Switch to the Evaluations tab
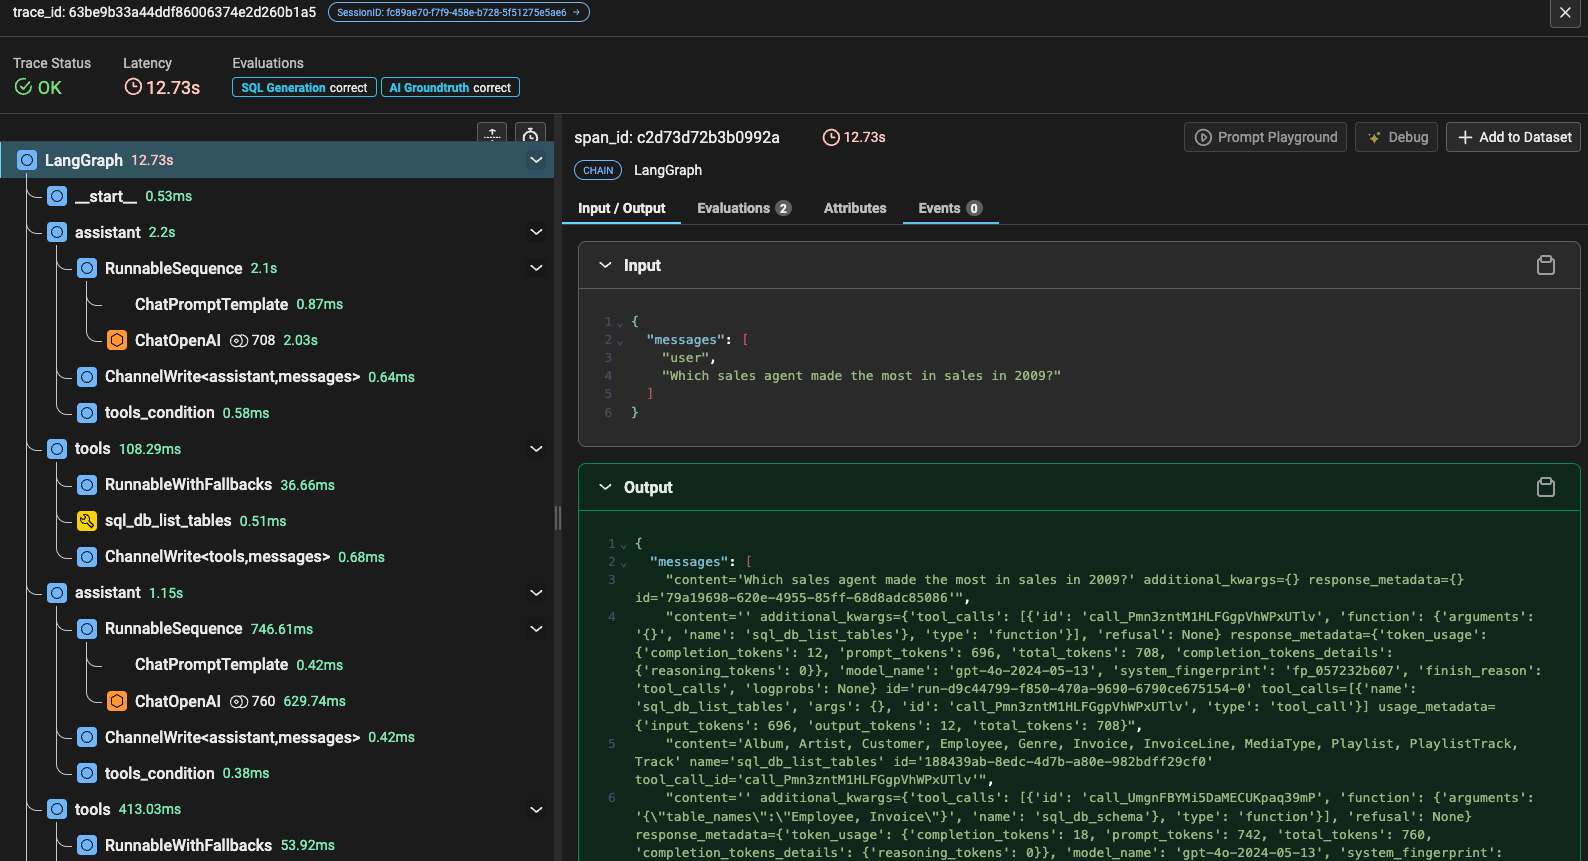Image resolution: width=1588 pixels, height=861 pixels. [743, 208]
